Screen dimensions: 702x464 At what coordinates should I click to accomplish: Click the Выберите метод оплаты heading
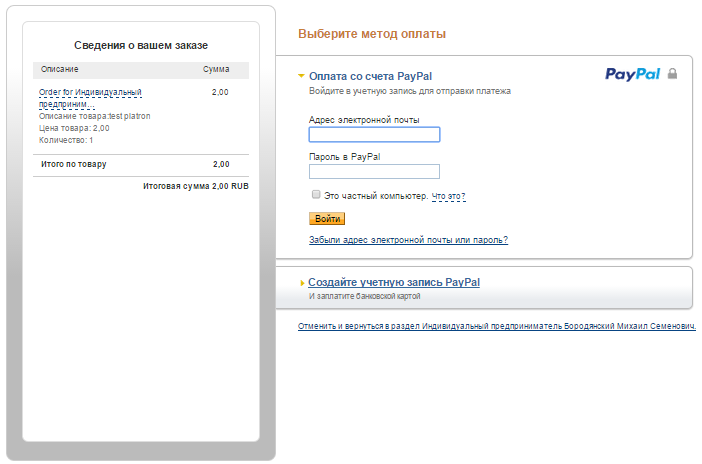pyautogui.click(x=372, y=34)
